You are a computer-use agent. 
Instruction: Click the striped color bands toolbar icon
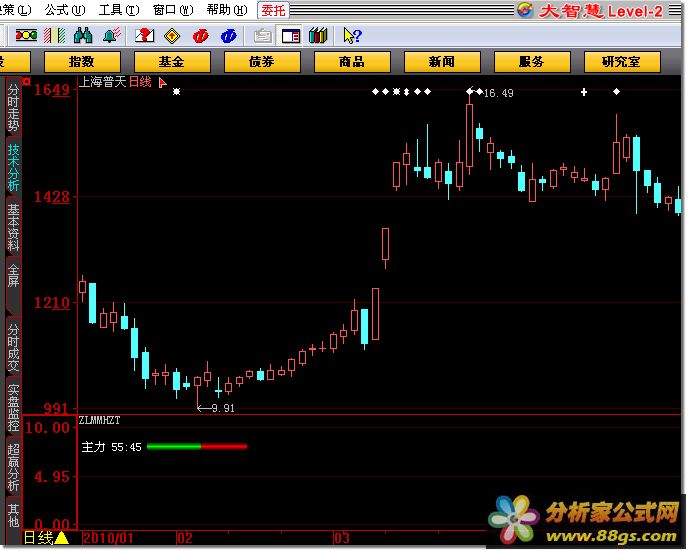(55, 35)
